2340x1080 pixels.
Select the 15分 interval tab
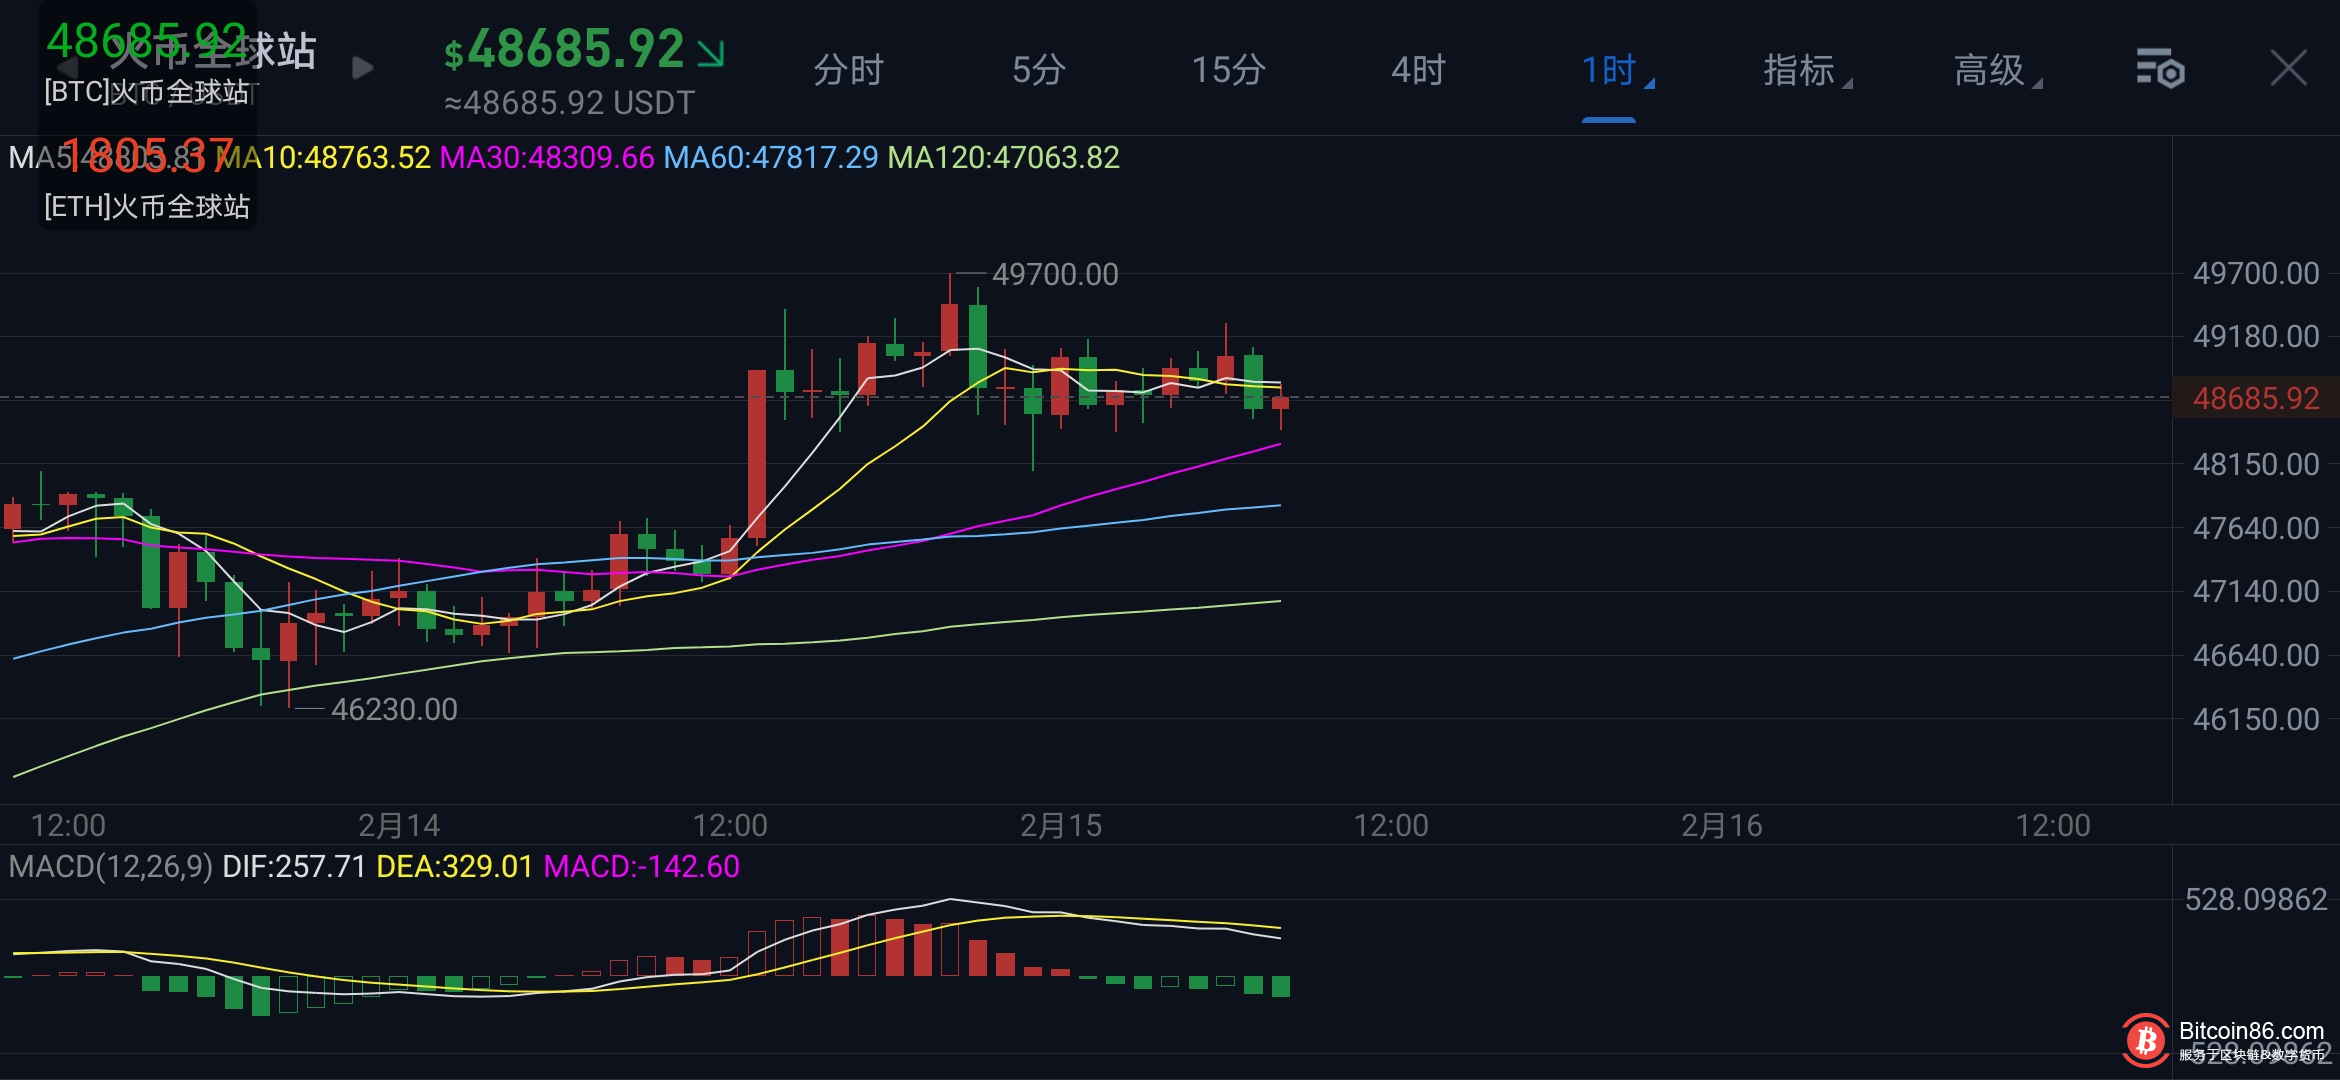[x=1228, y=71]
